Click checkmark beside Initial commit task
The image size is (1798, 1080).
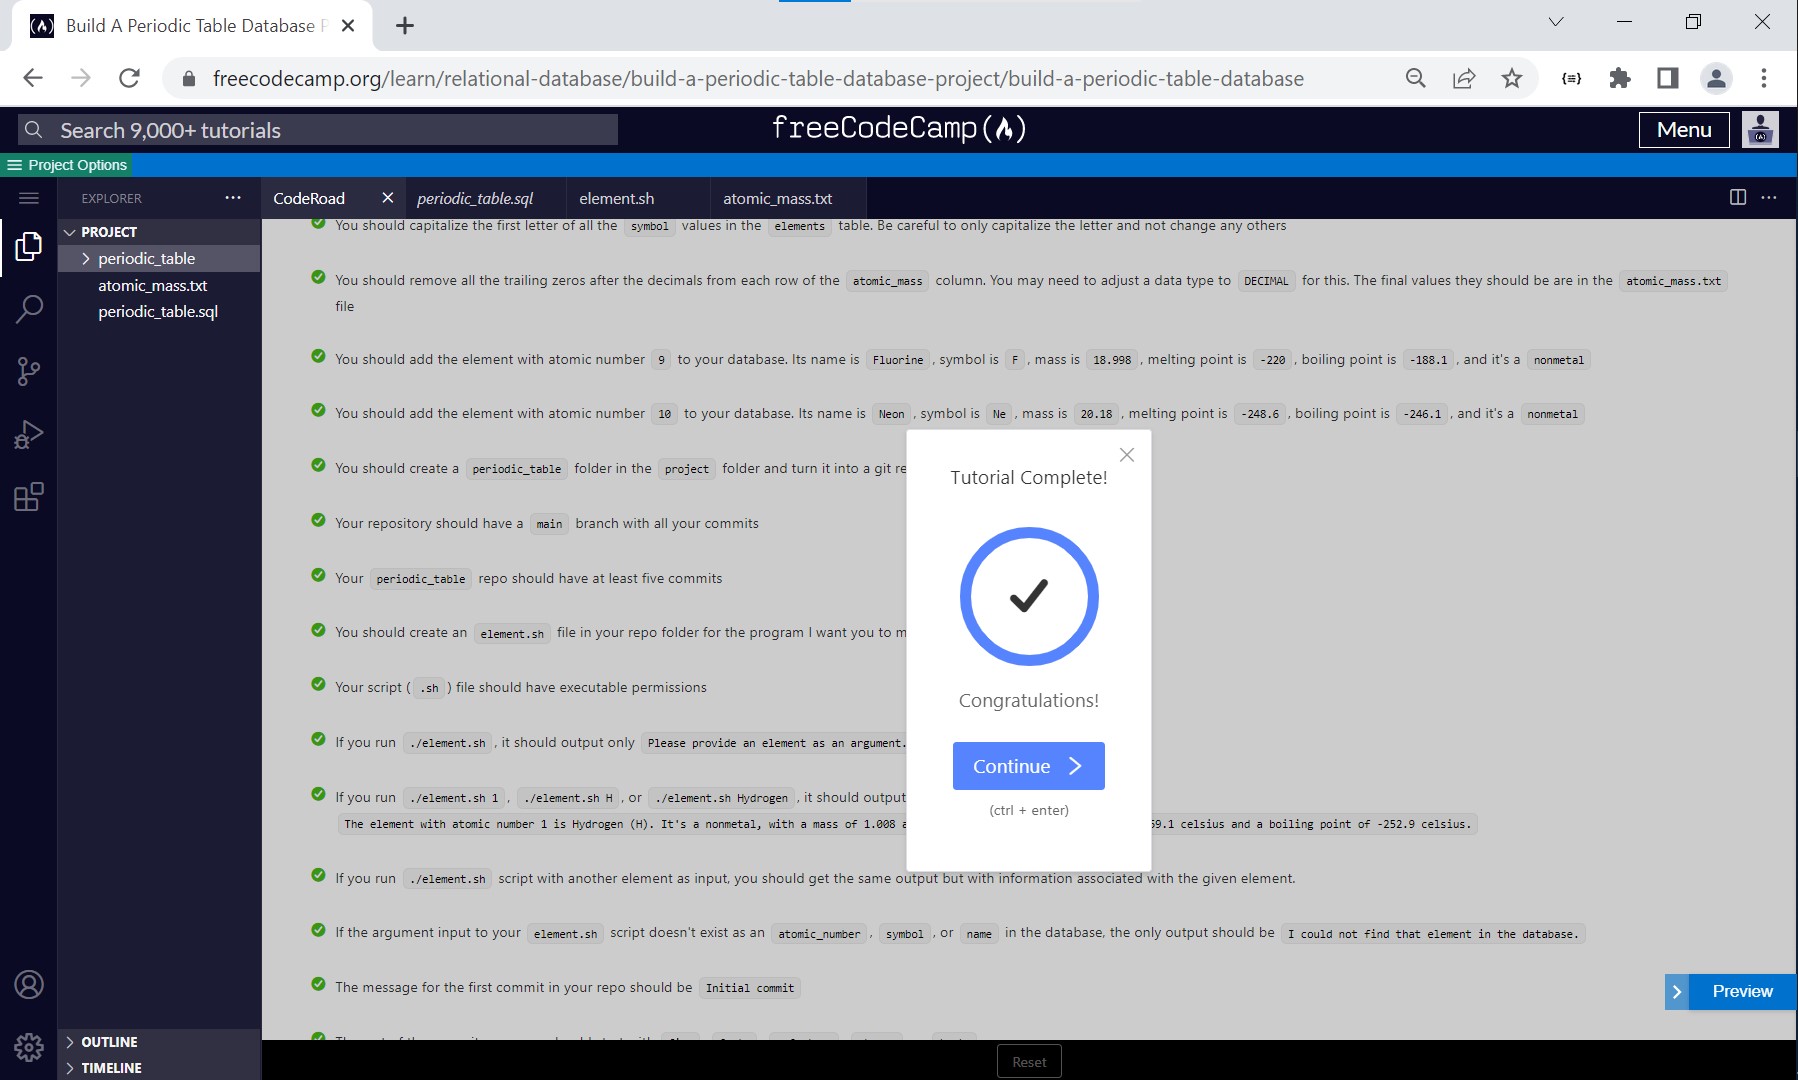click(x=318, y=984)
